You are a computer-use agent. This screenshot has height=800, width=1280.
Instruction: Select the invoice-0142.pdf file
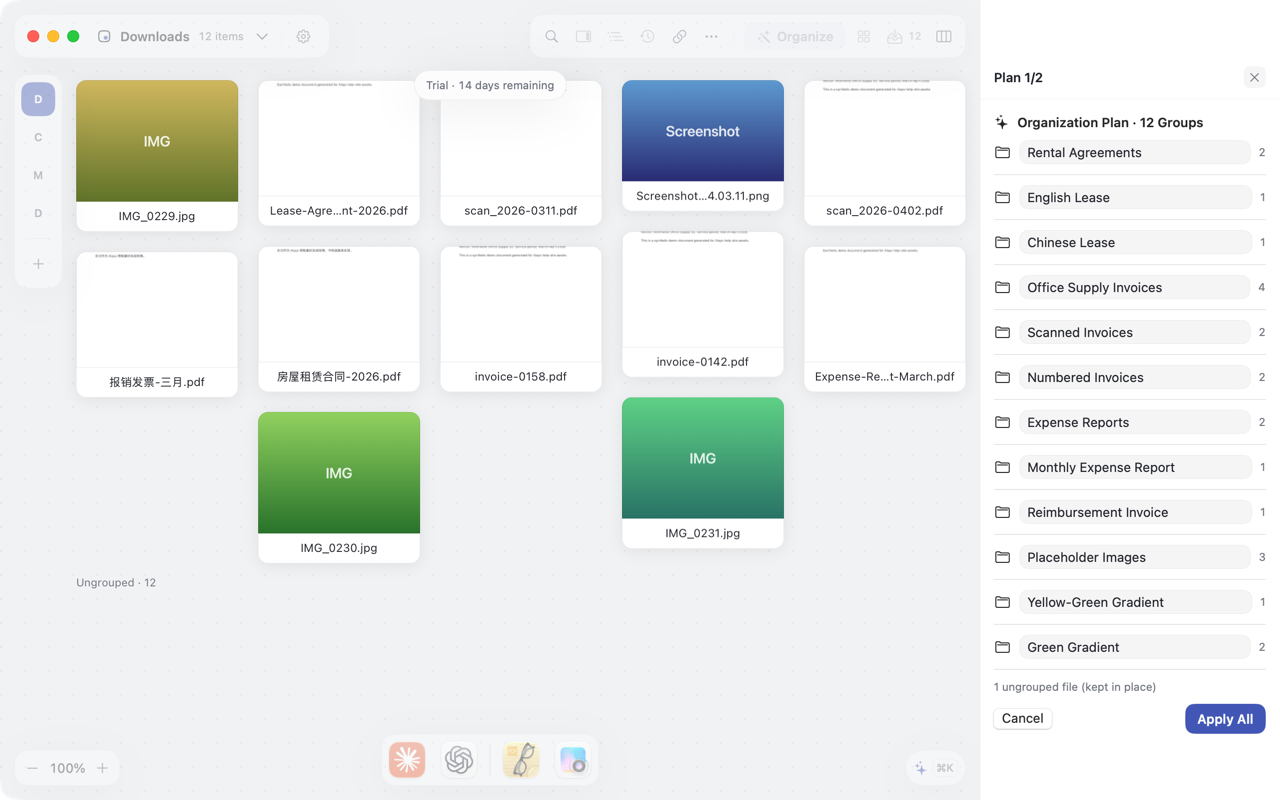(x=703, y=304)
